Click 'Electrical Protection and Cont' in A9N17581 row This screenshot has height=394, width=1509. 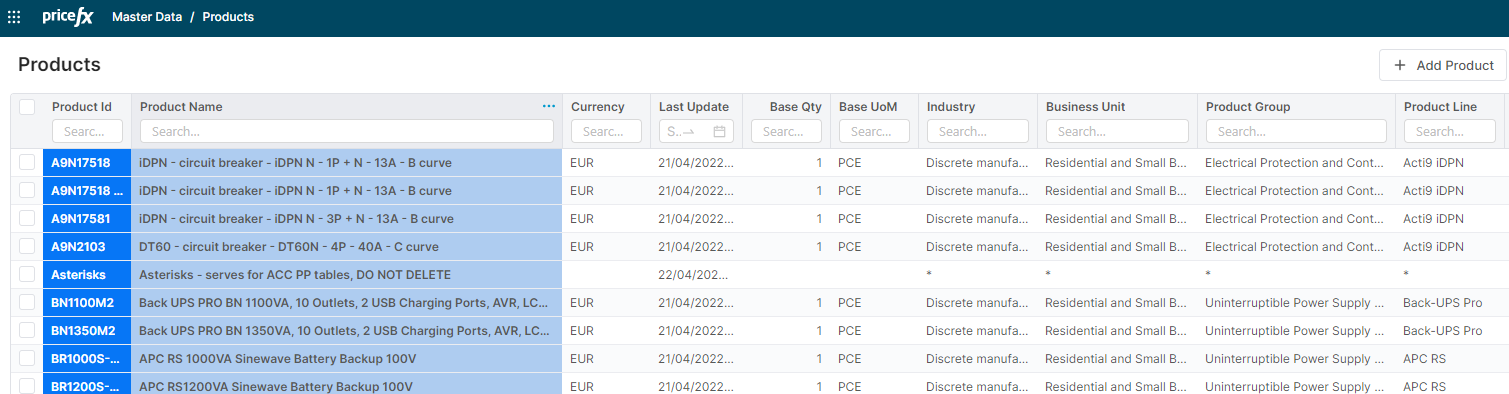click(x=1295, y=219)
